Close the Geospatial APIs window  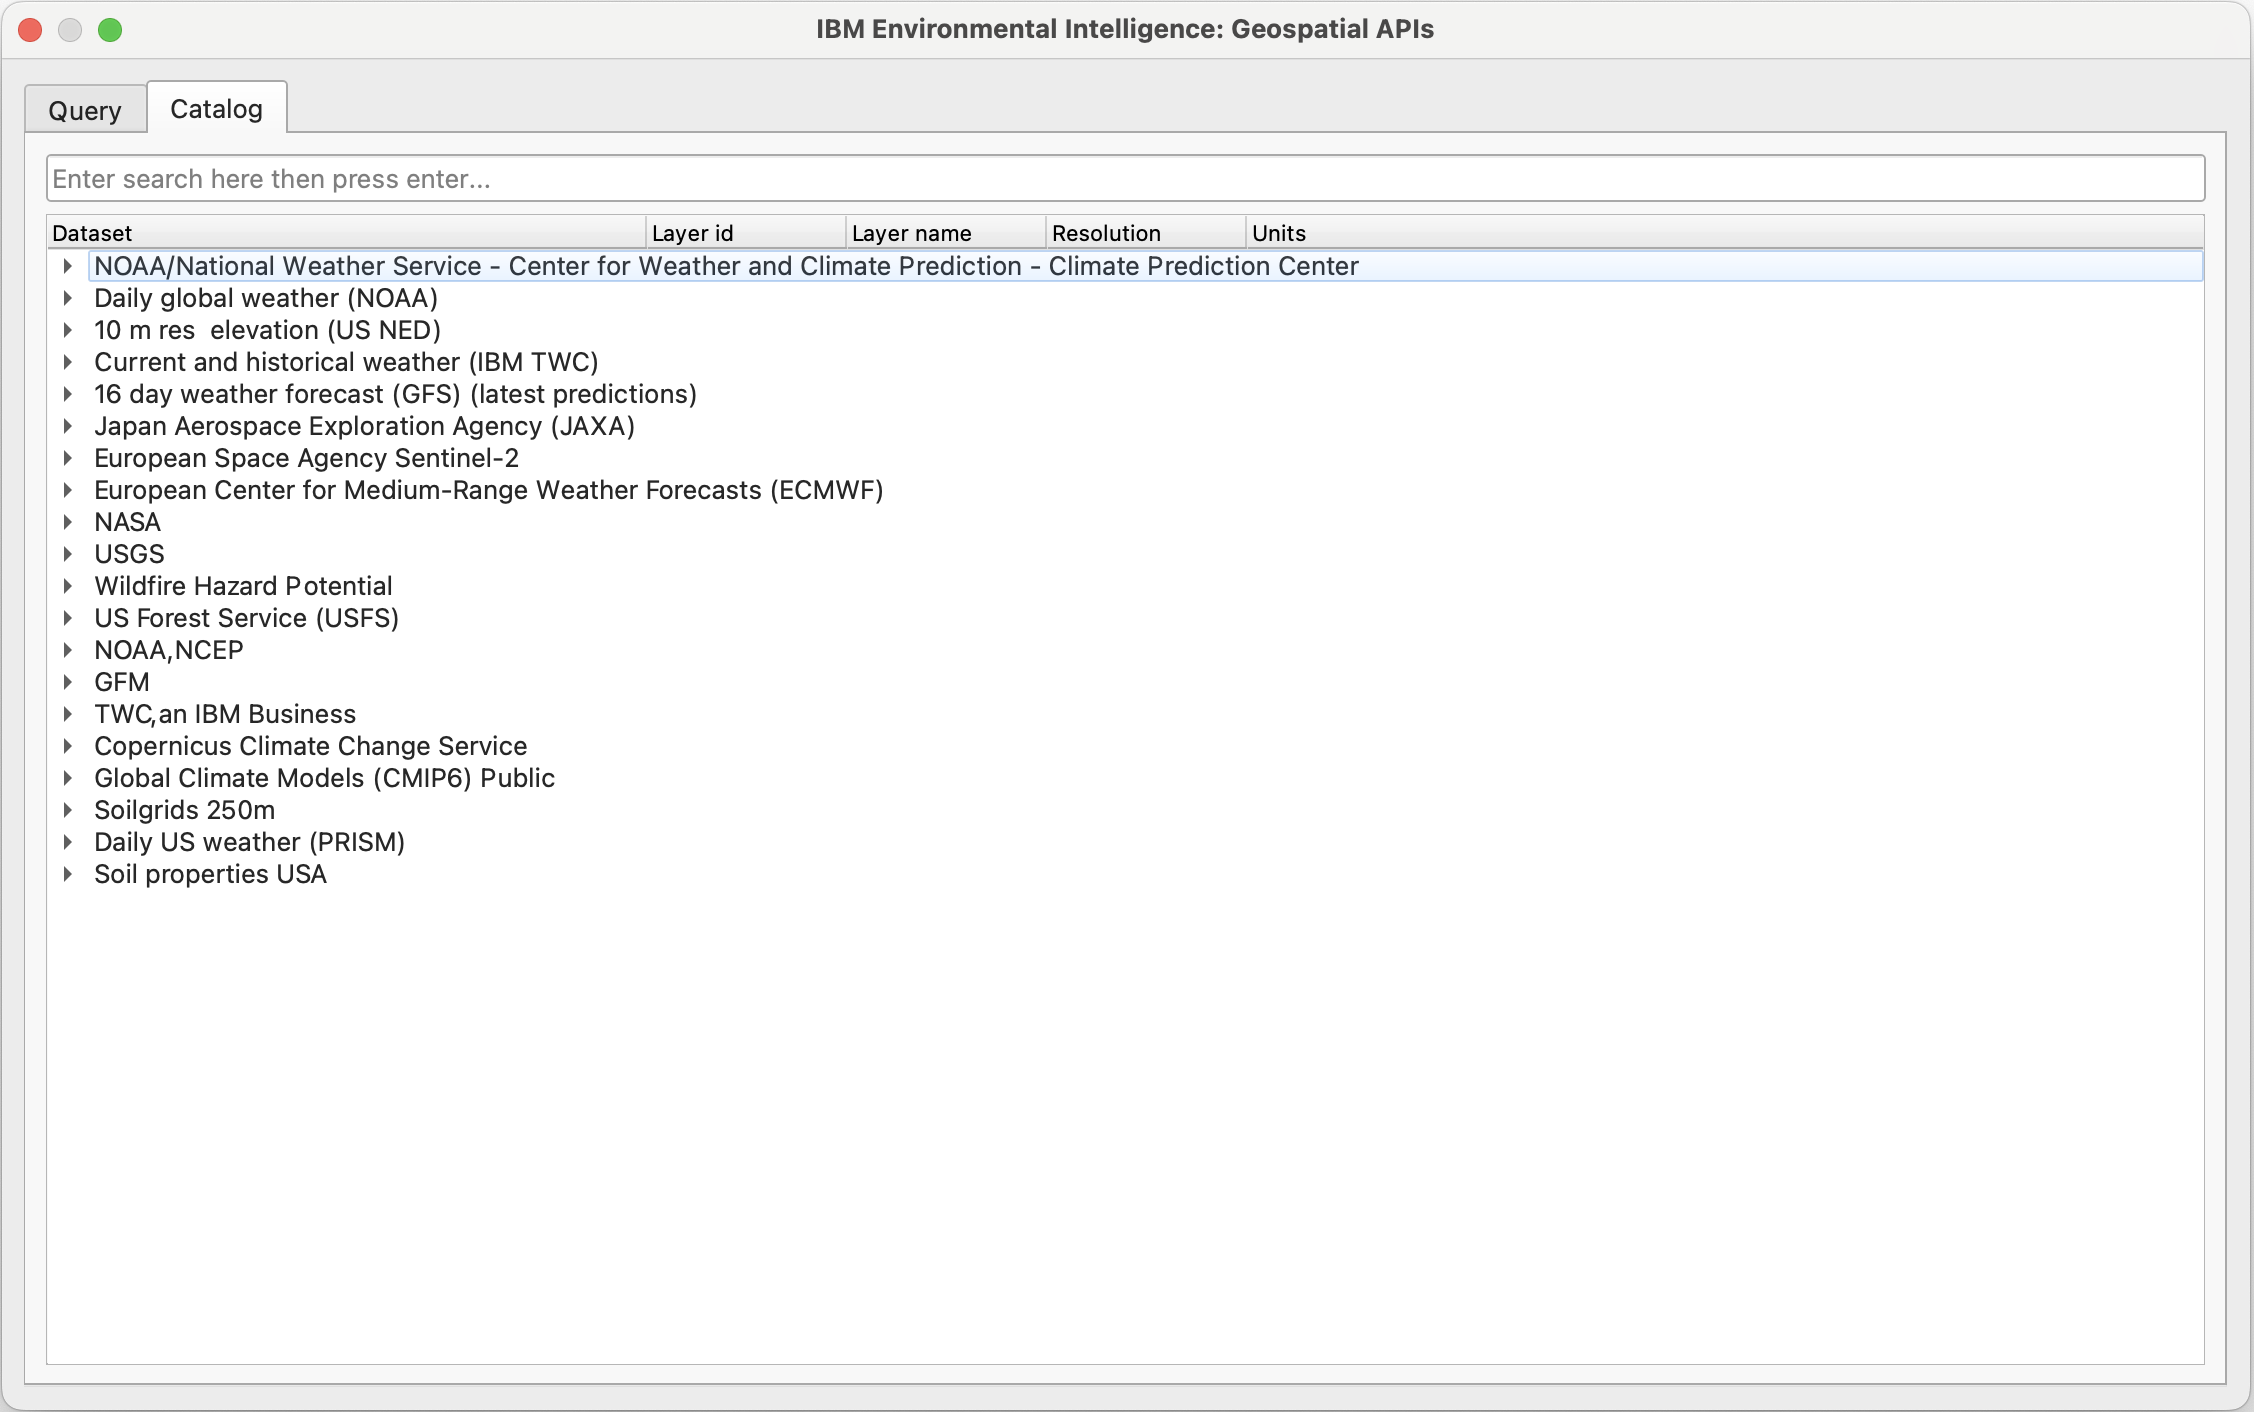pyautogui.click(x=30, y=30)
